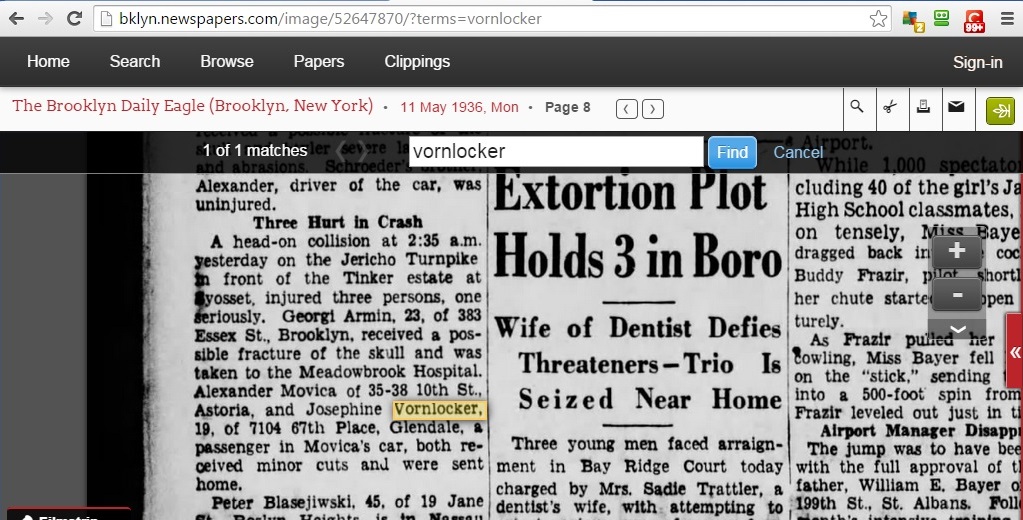
Task: Open the Browse menu item
Action: pyautogui.click(x=227, y=62)
